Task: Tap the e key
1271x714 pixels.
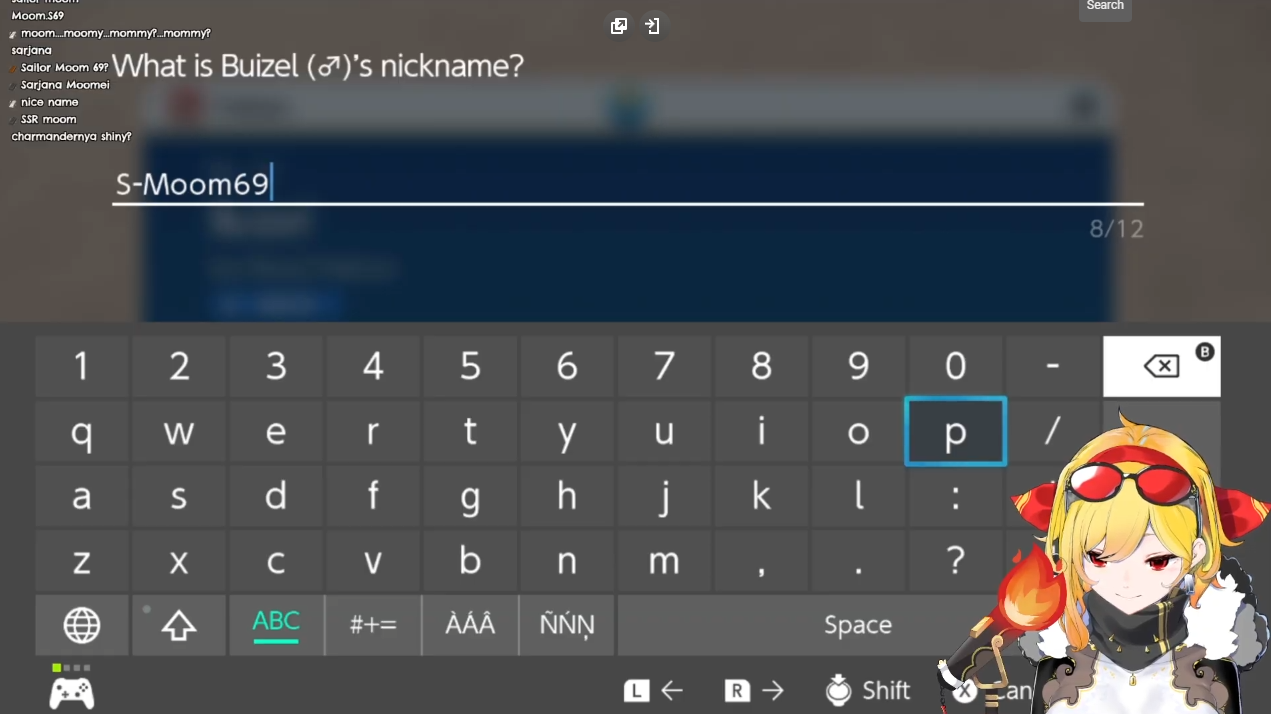Action: 276,431
